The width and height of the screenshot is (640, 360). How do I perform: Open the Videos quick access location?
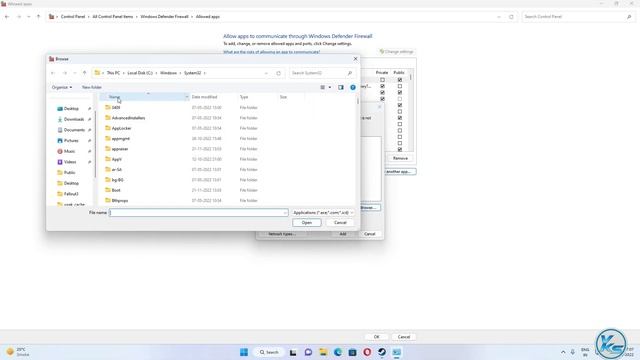pyautogui.click(x=70, y=162)
